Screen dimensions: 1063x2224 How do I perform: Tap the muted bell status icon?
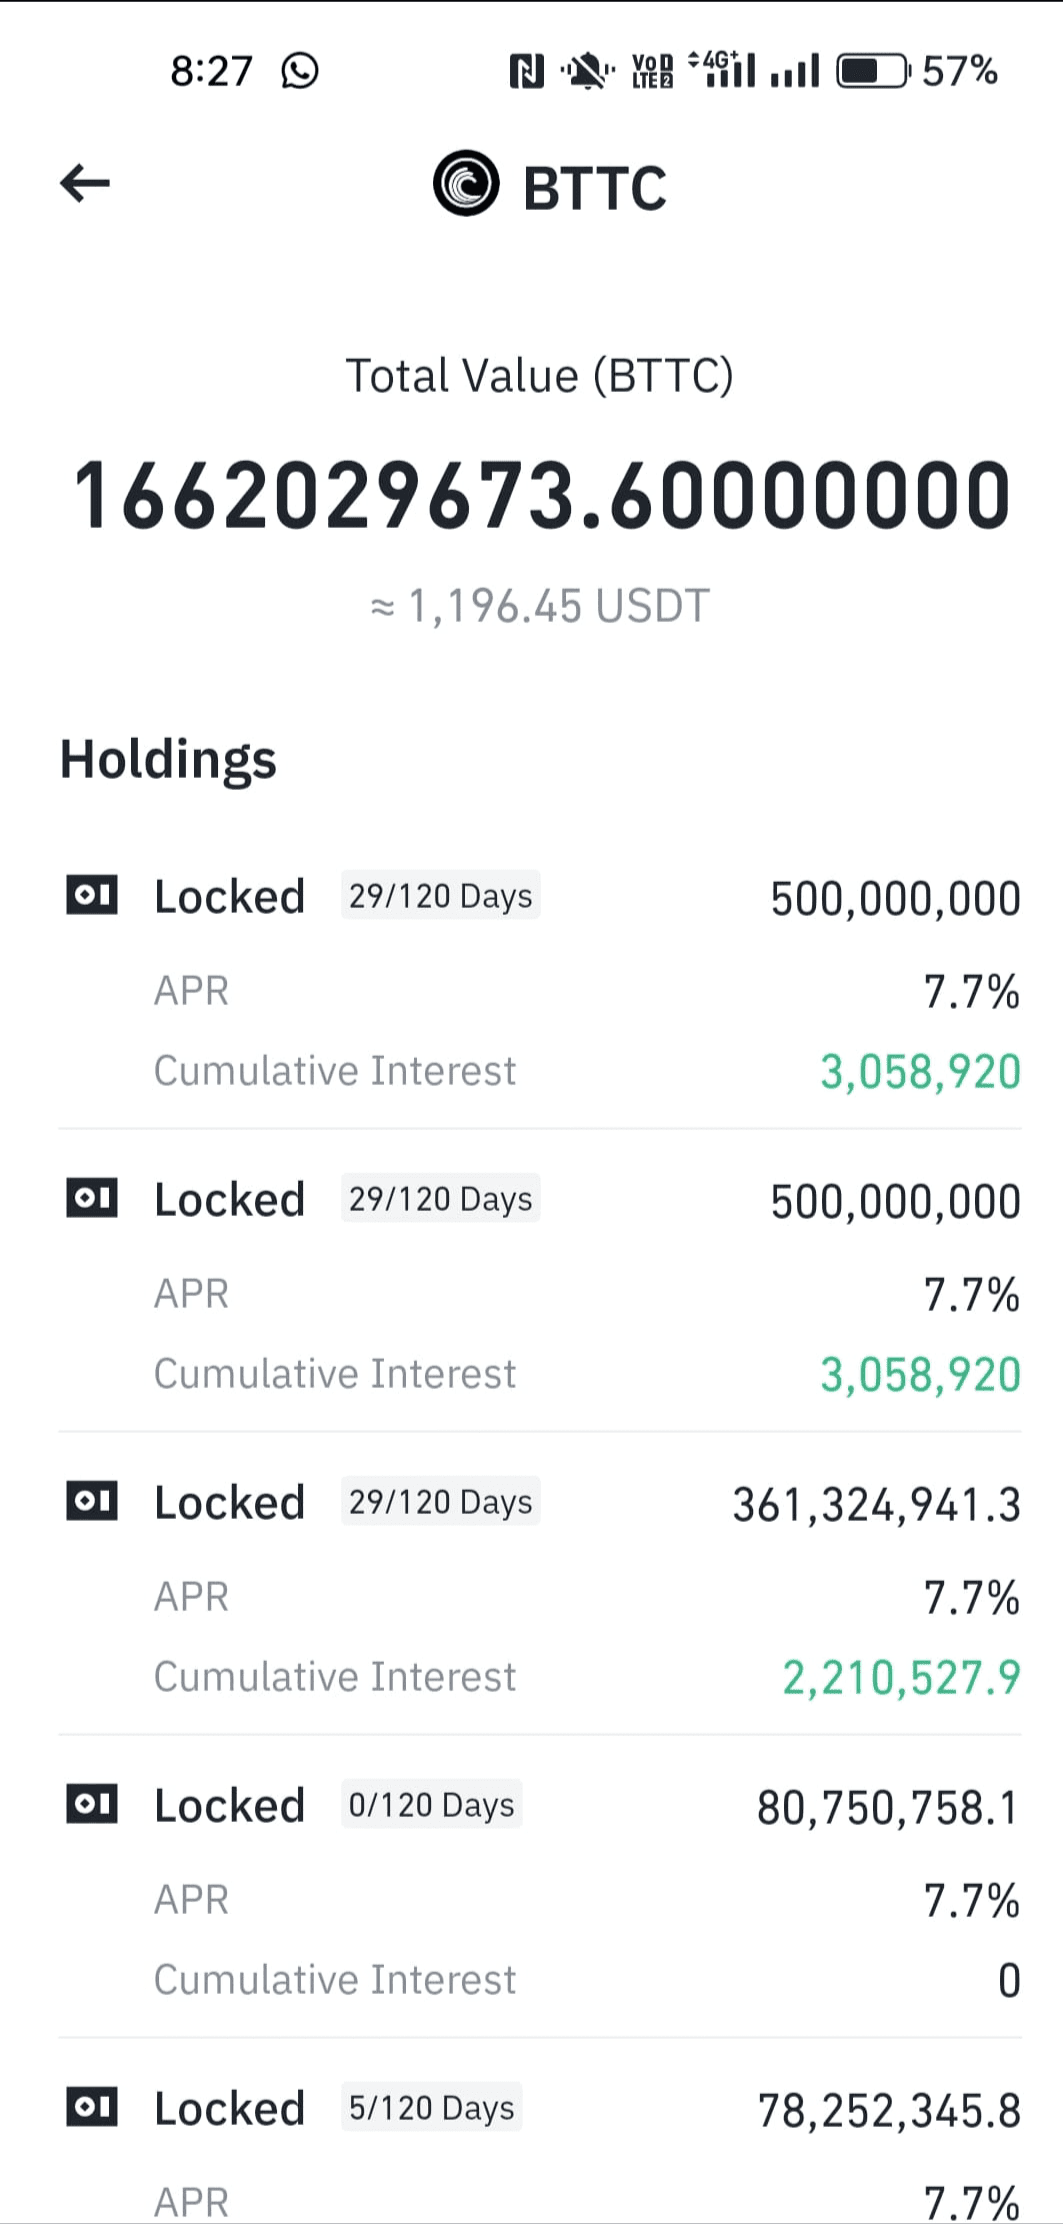[588, 71]
